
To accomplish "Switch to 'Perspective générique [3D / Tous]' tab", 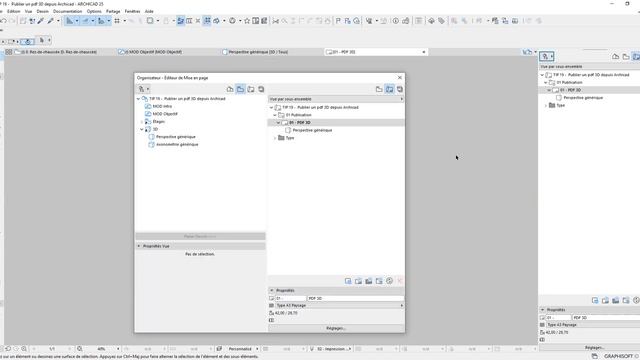I will pyautogui.click(x=258, y=52).
